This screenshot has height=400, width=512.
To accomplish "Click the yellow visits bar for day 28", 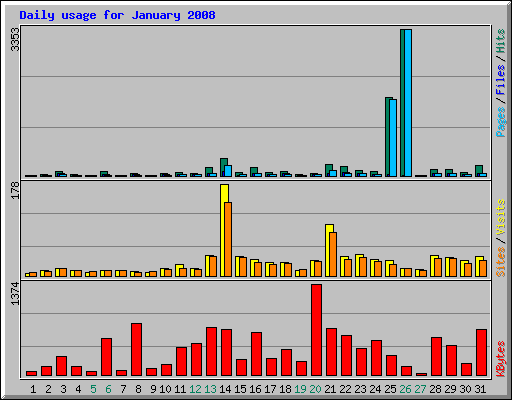I will (x=433, y=266).
